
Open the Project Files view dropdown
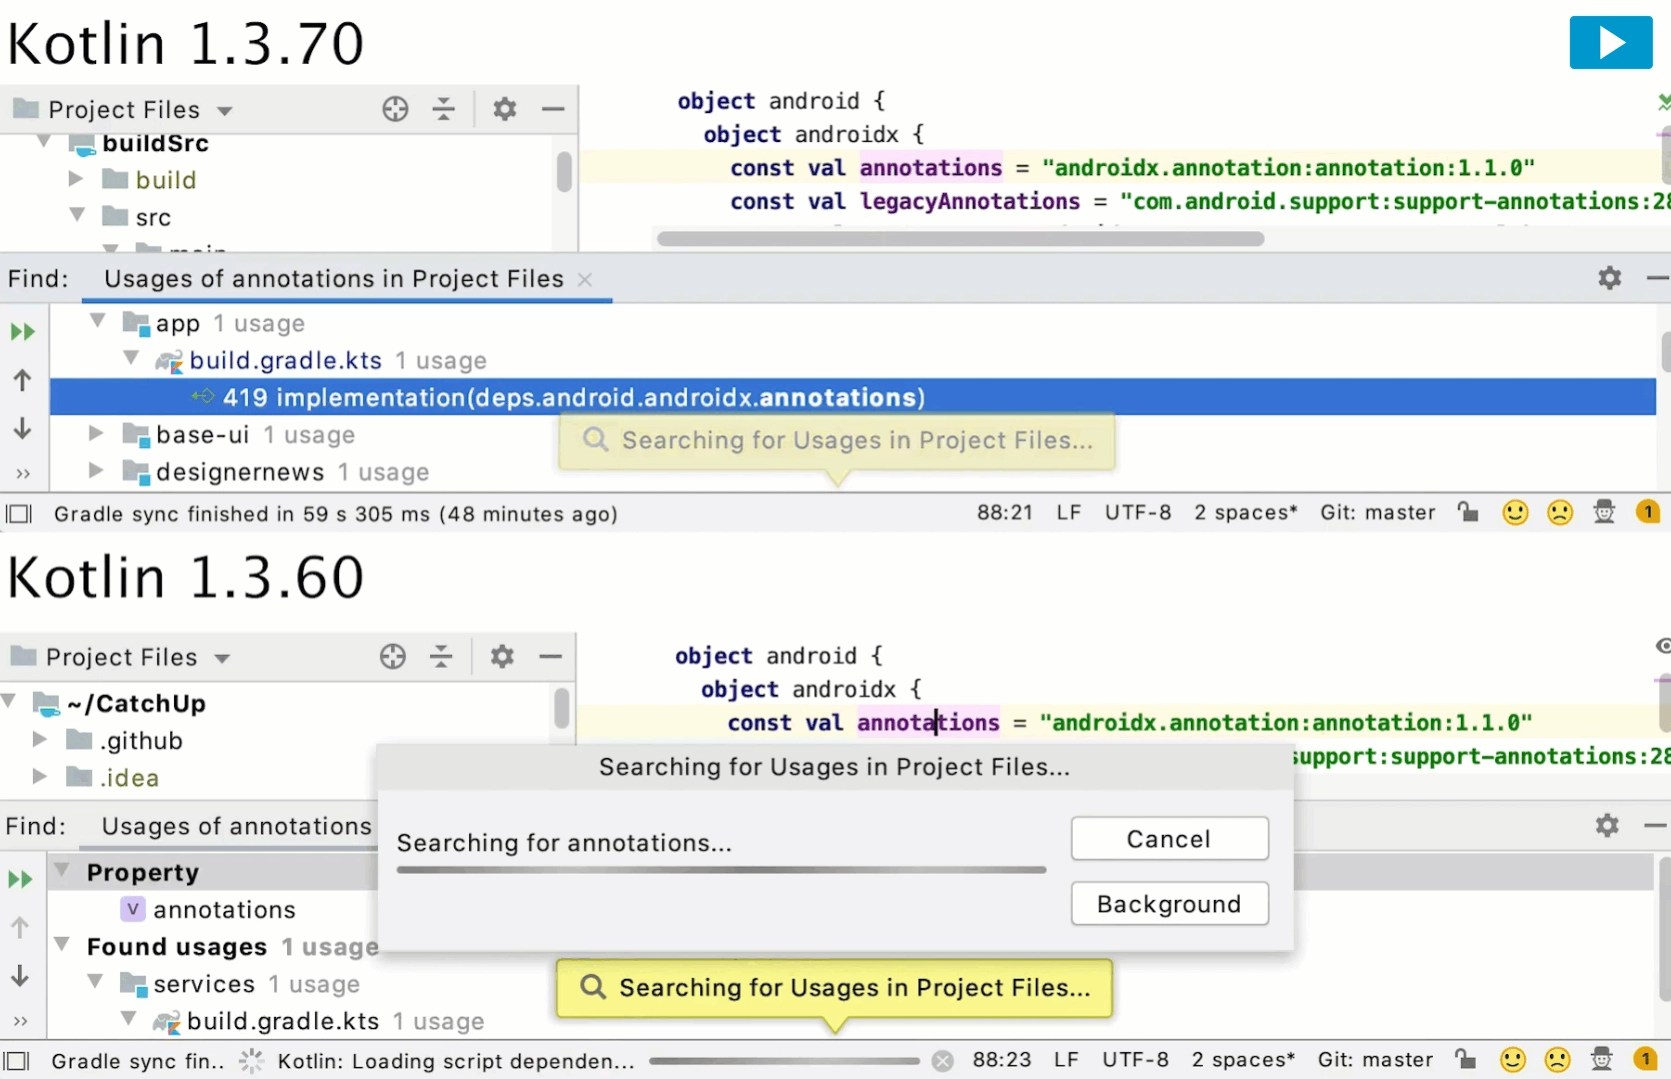coord(224,110)
